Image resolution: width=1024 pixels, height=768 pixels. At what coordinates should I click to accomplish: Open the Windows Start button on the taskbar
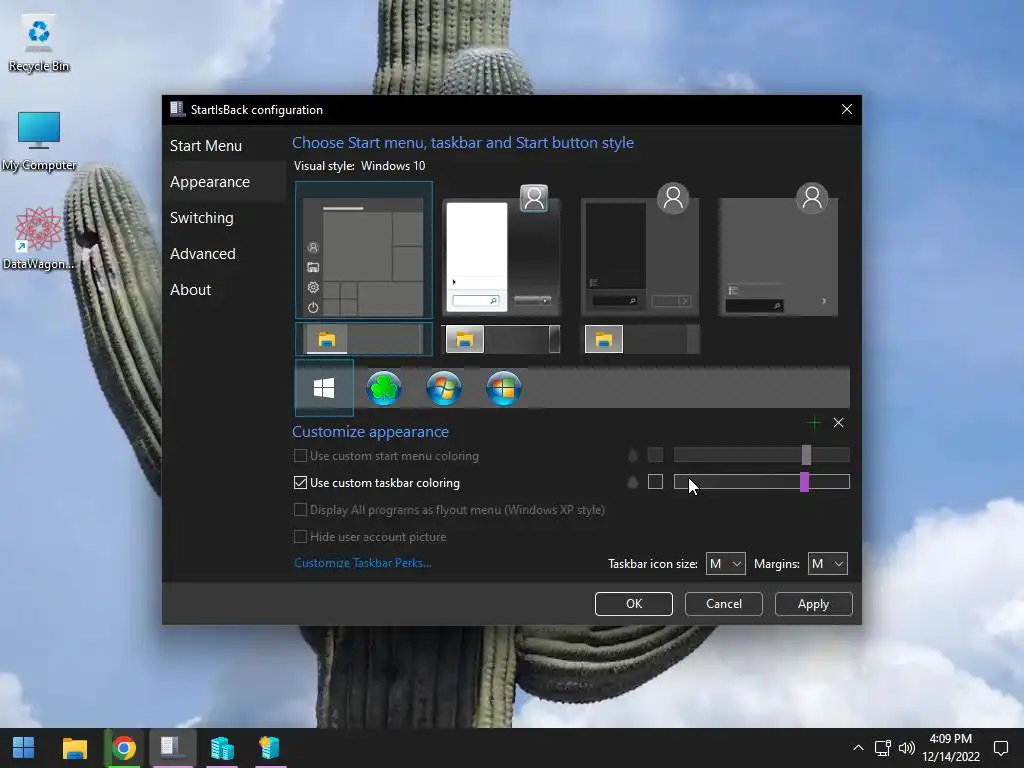coord(24,748)
